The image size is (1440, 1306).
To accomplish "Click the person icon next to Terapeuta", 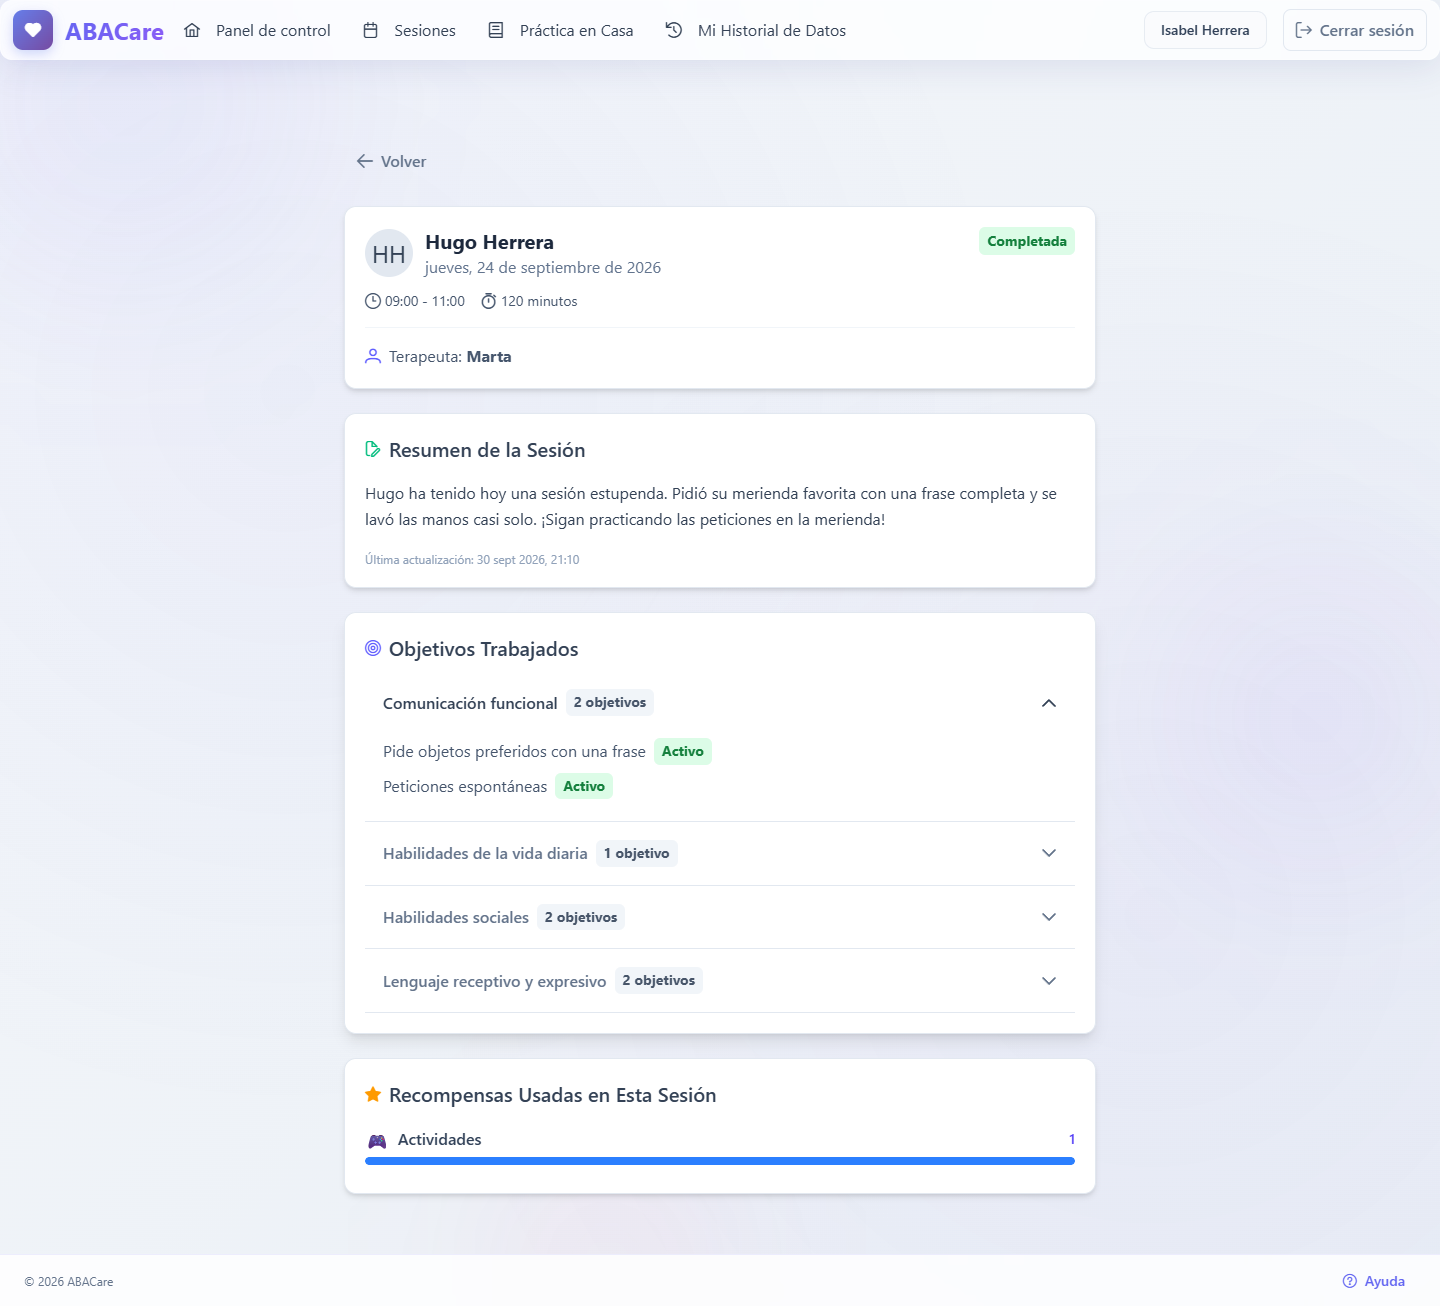I will (x=373, y=356).
